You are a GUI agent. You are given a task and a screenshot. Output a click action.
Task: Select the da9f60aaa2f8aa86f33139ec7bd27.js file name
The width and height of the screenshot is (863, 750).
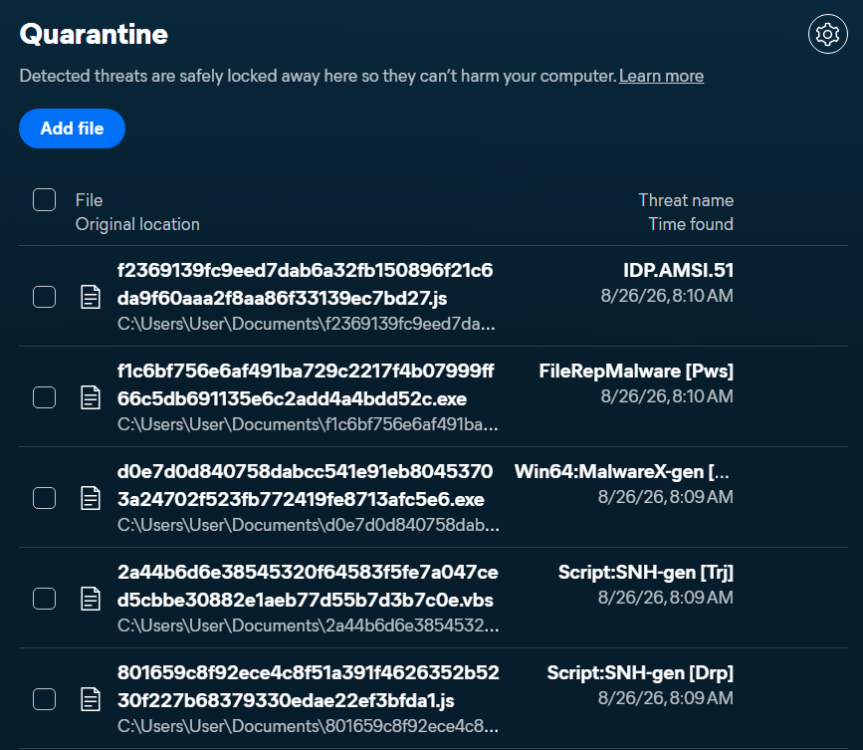282,298
